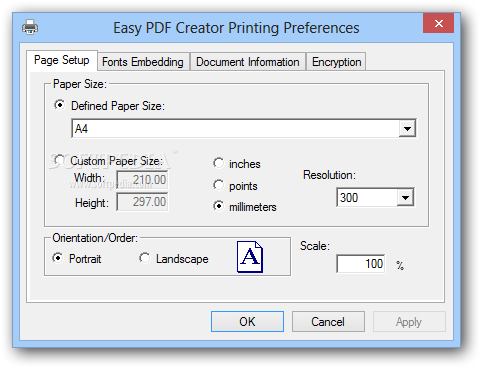Open the Fonts Embedding tab
481x368 pixels.
143,62
